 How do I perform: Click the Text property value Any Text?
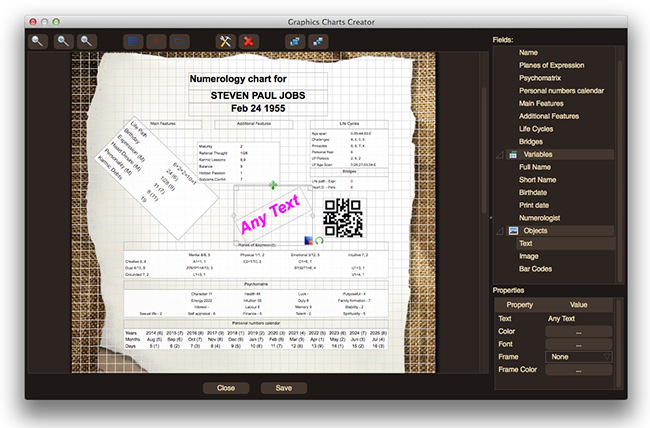coord(561,319)
